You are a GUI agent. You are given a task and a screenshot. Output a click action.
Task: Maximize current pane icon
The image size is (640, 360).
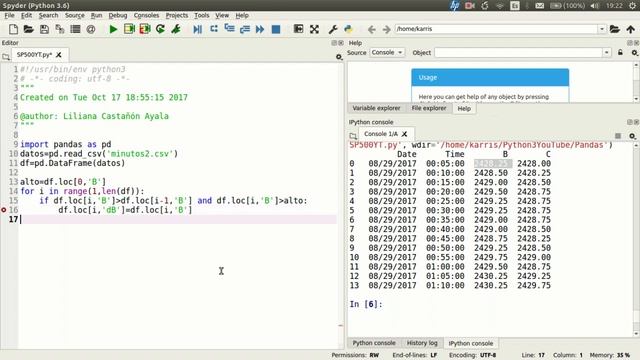[298, 29]
